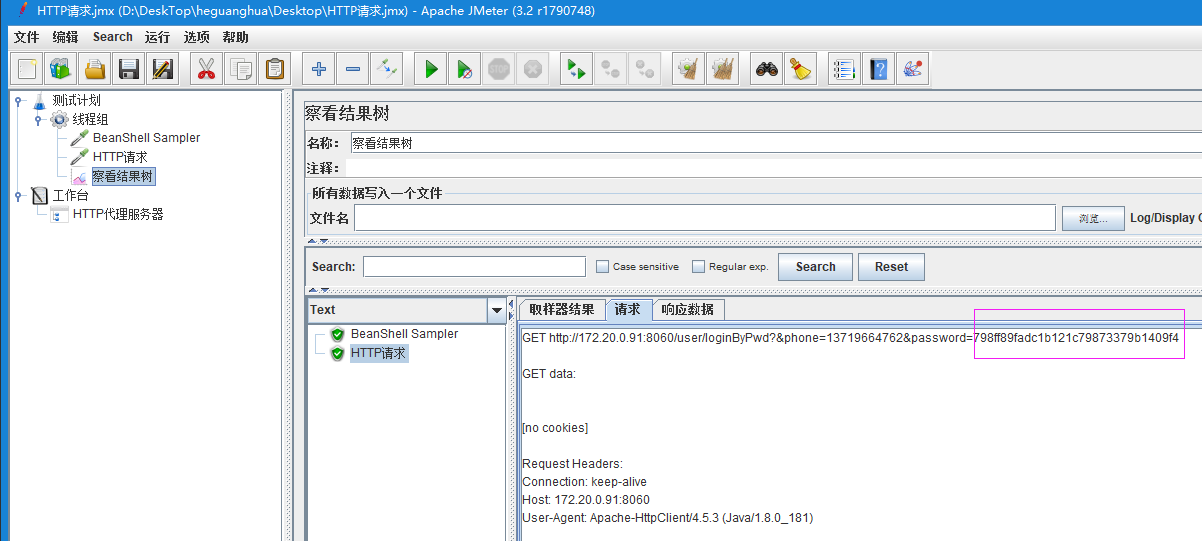Click the Toggle enable/disable icon
The width and height of the screenshot is (1202, 541).
point(387,69)
